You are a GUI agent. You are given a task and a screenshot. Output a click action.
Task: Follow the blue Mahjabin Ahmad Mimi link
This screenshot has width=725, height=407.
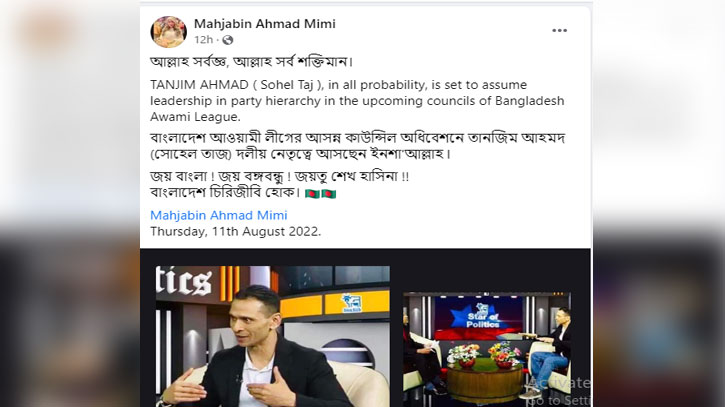coord(219,215)
